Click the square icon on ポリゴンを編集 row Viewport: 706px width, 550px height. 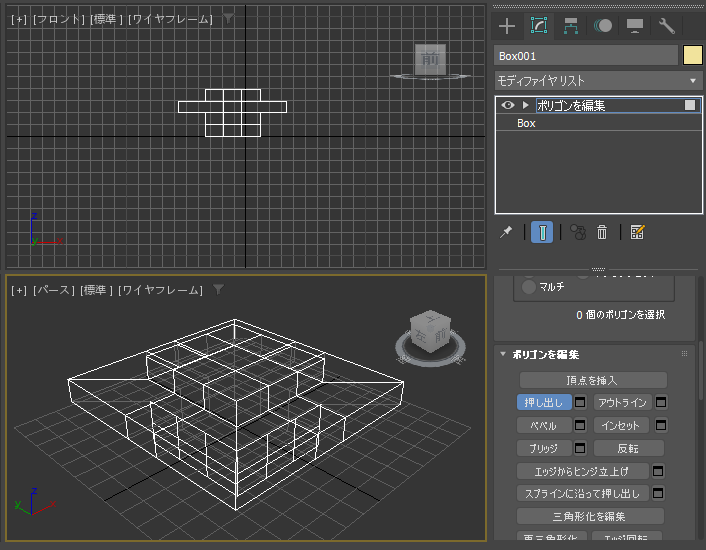[690, 105]
